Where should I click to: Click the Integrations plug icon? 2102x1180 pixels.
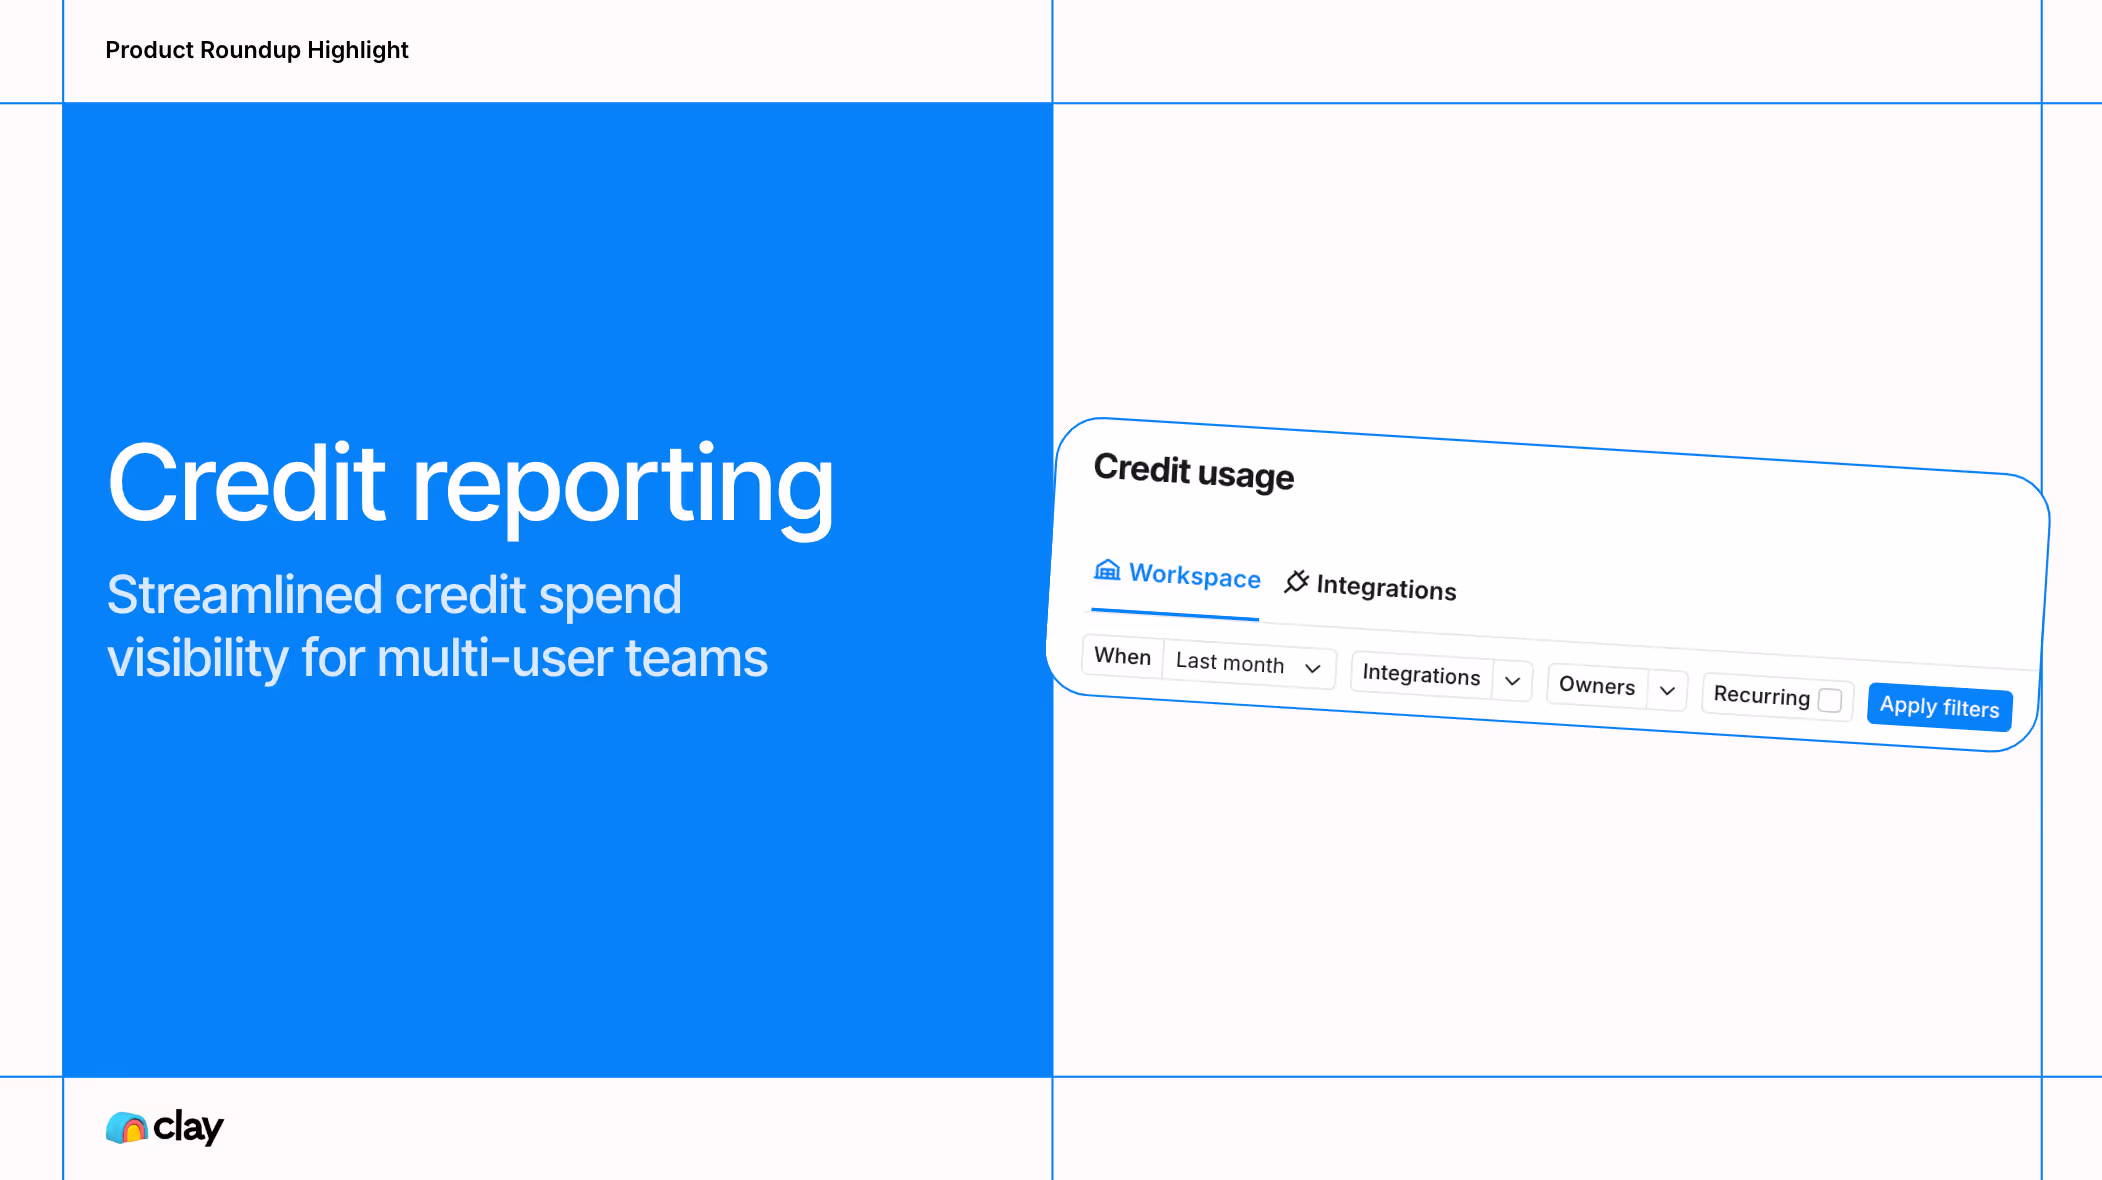tap(1296, 581)
